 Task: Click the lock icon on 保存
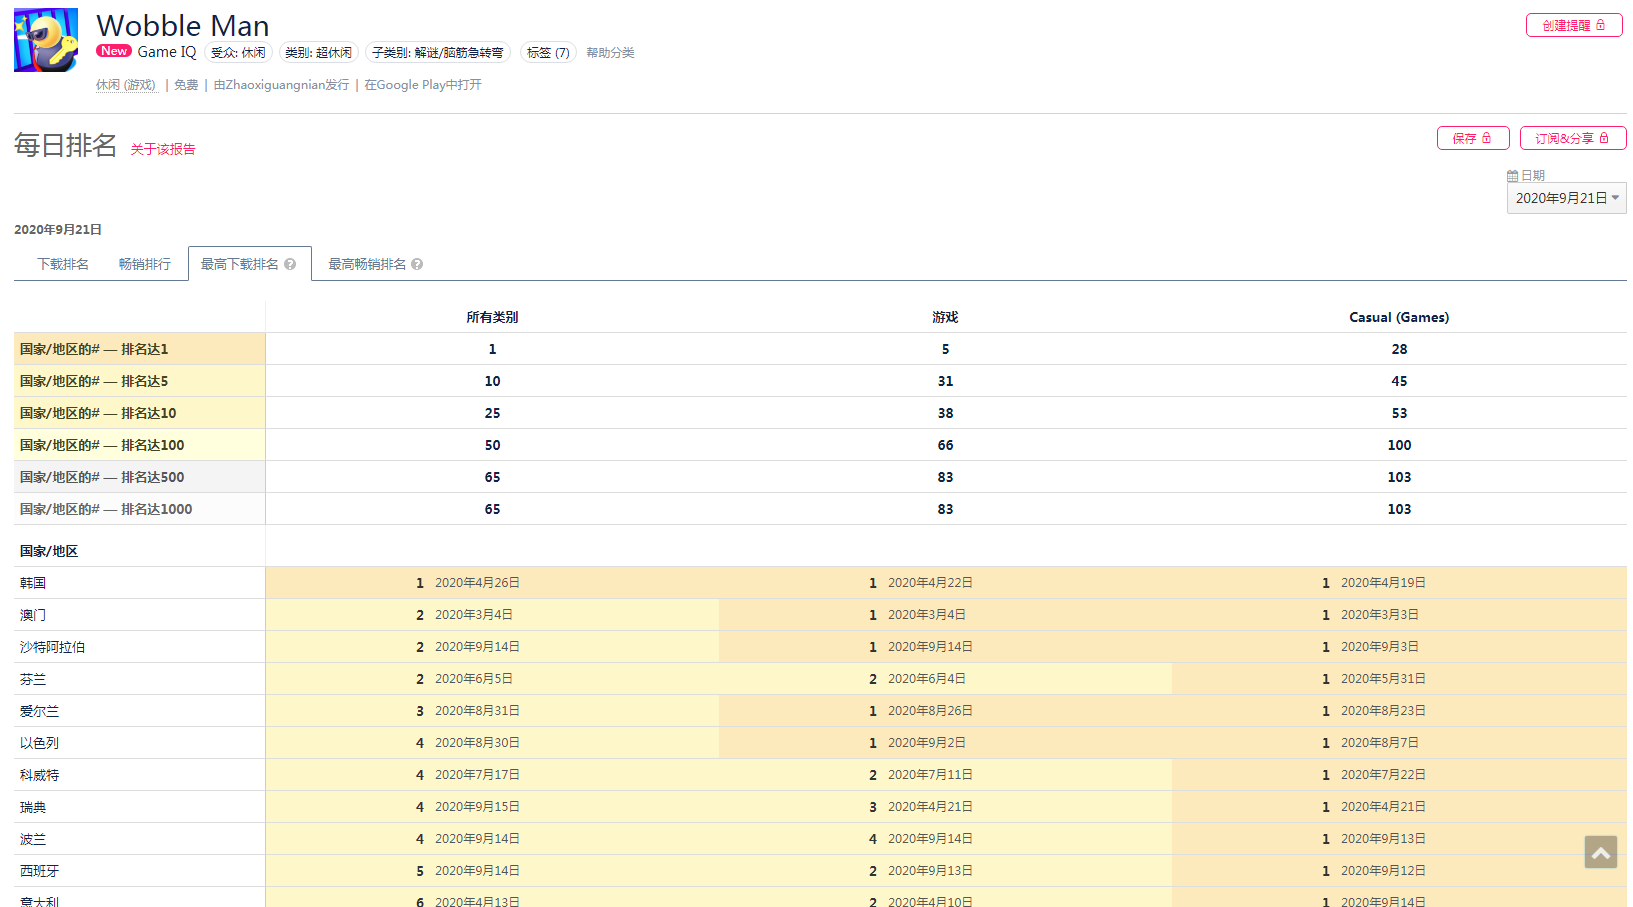pyautogui.click(x=1486, y=138)
